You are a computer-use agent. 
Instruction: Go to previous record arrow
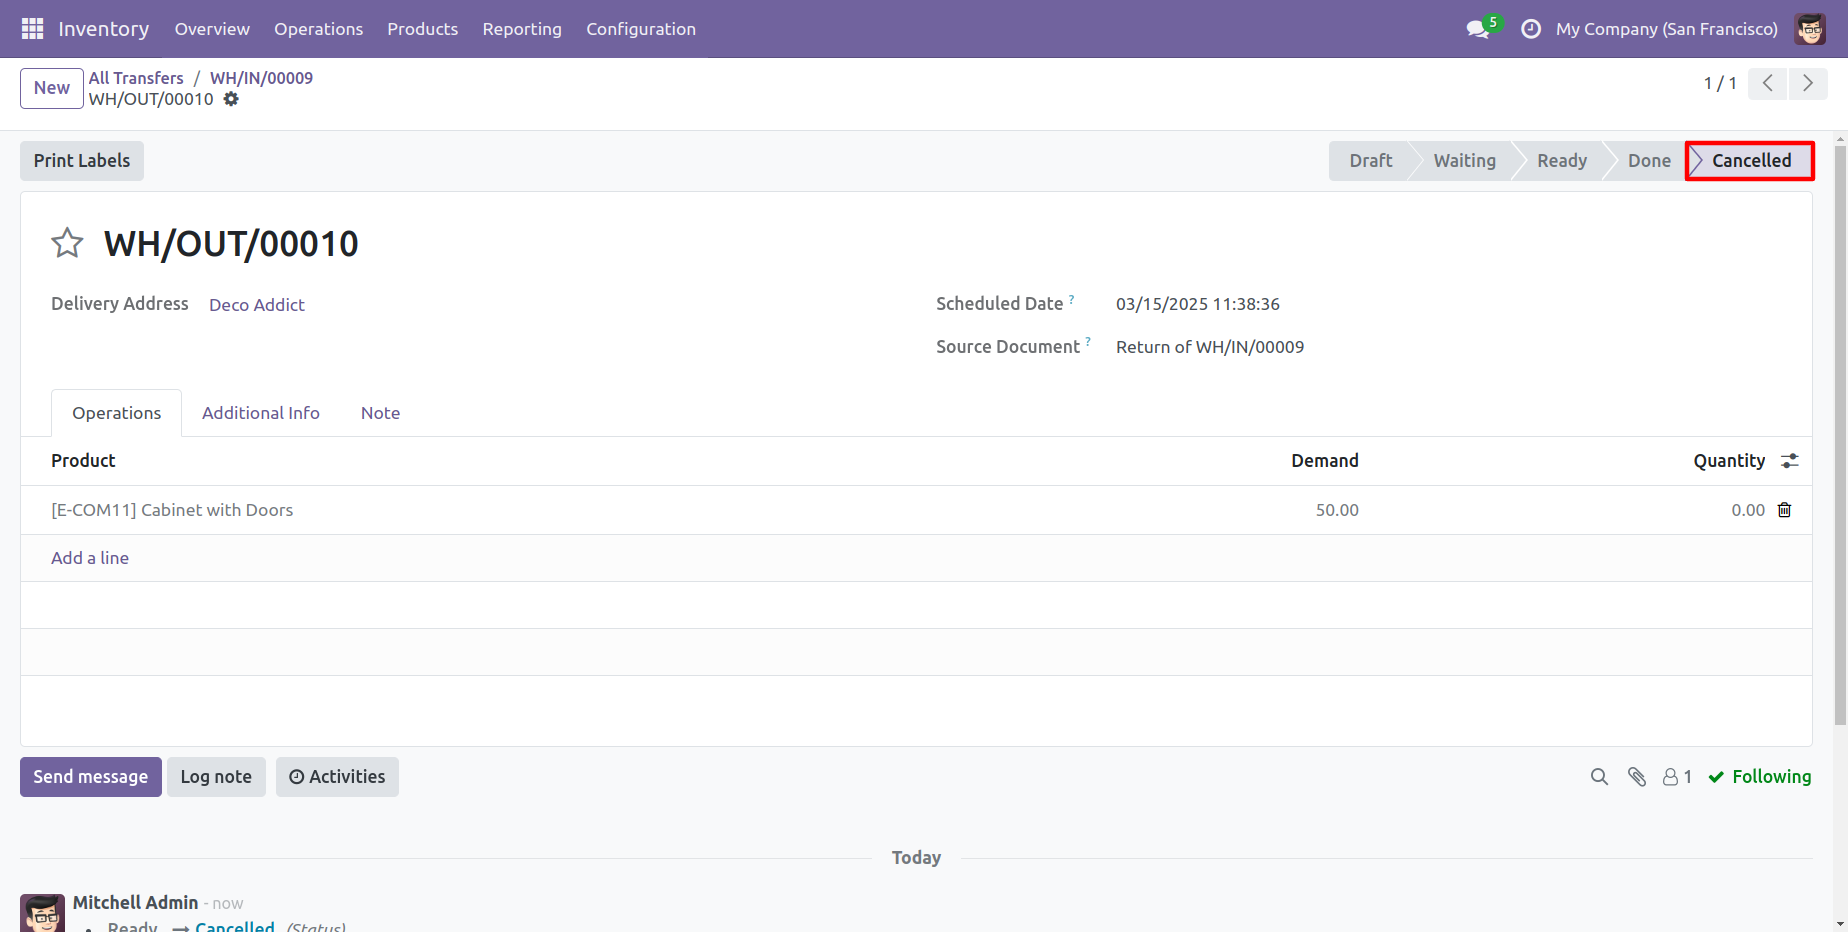pos(1768,83)
